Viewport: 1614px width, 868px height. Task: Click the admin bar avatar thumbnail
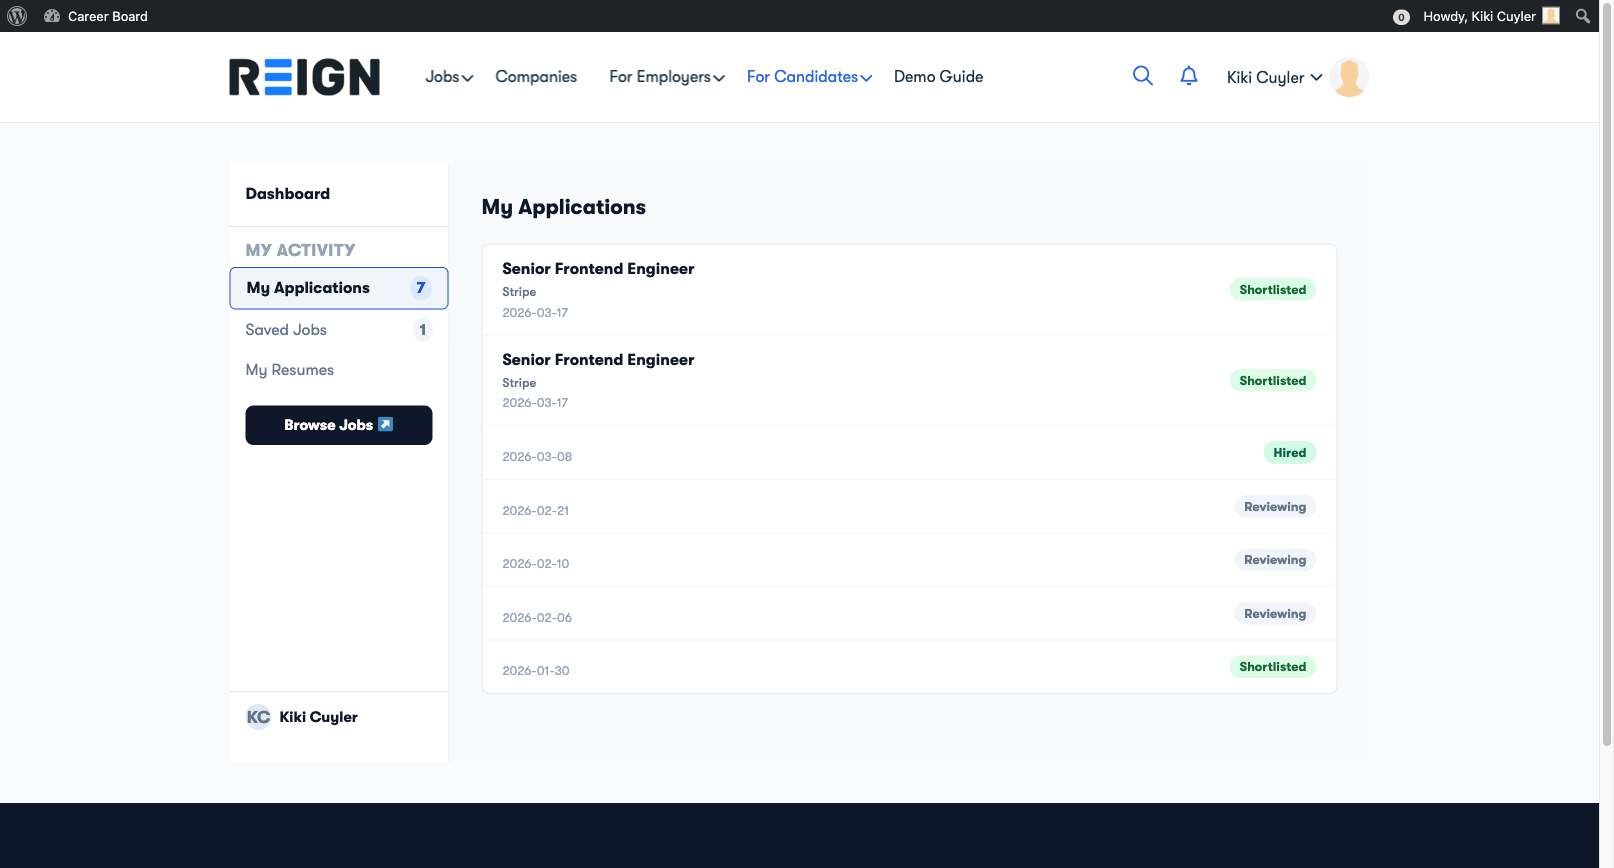coord(1551,16)
